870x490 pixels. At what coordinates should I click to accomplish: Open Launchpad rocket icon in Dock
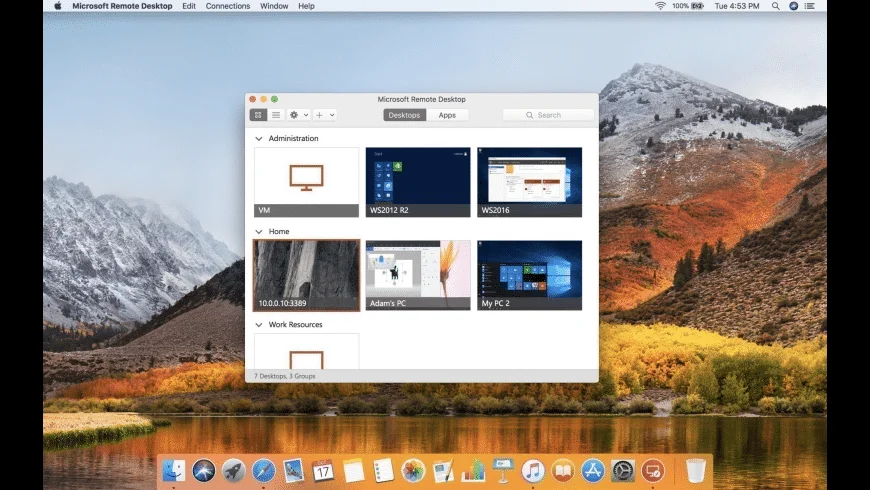coord(234,471)
